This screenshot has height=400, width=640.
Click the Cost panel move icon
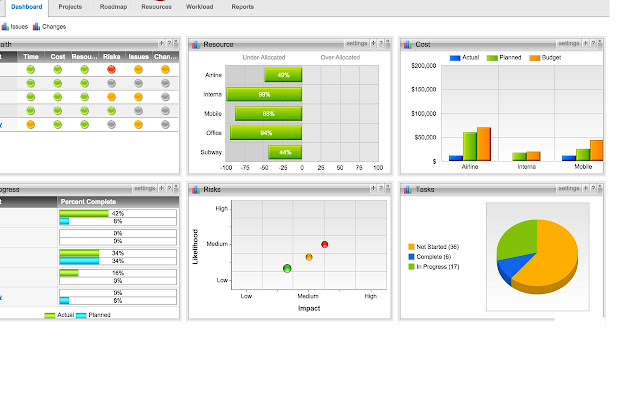[585, 43]
